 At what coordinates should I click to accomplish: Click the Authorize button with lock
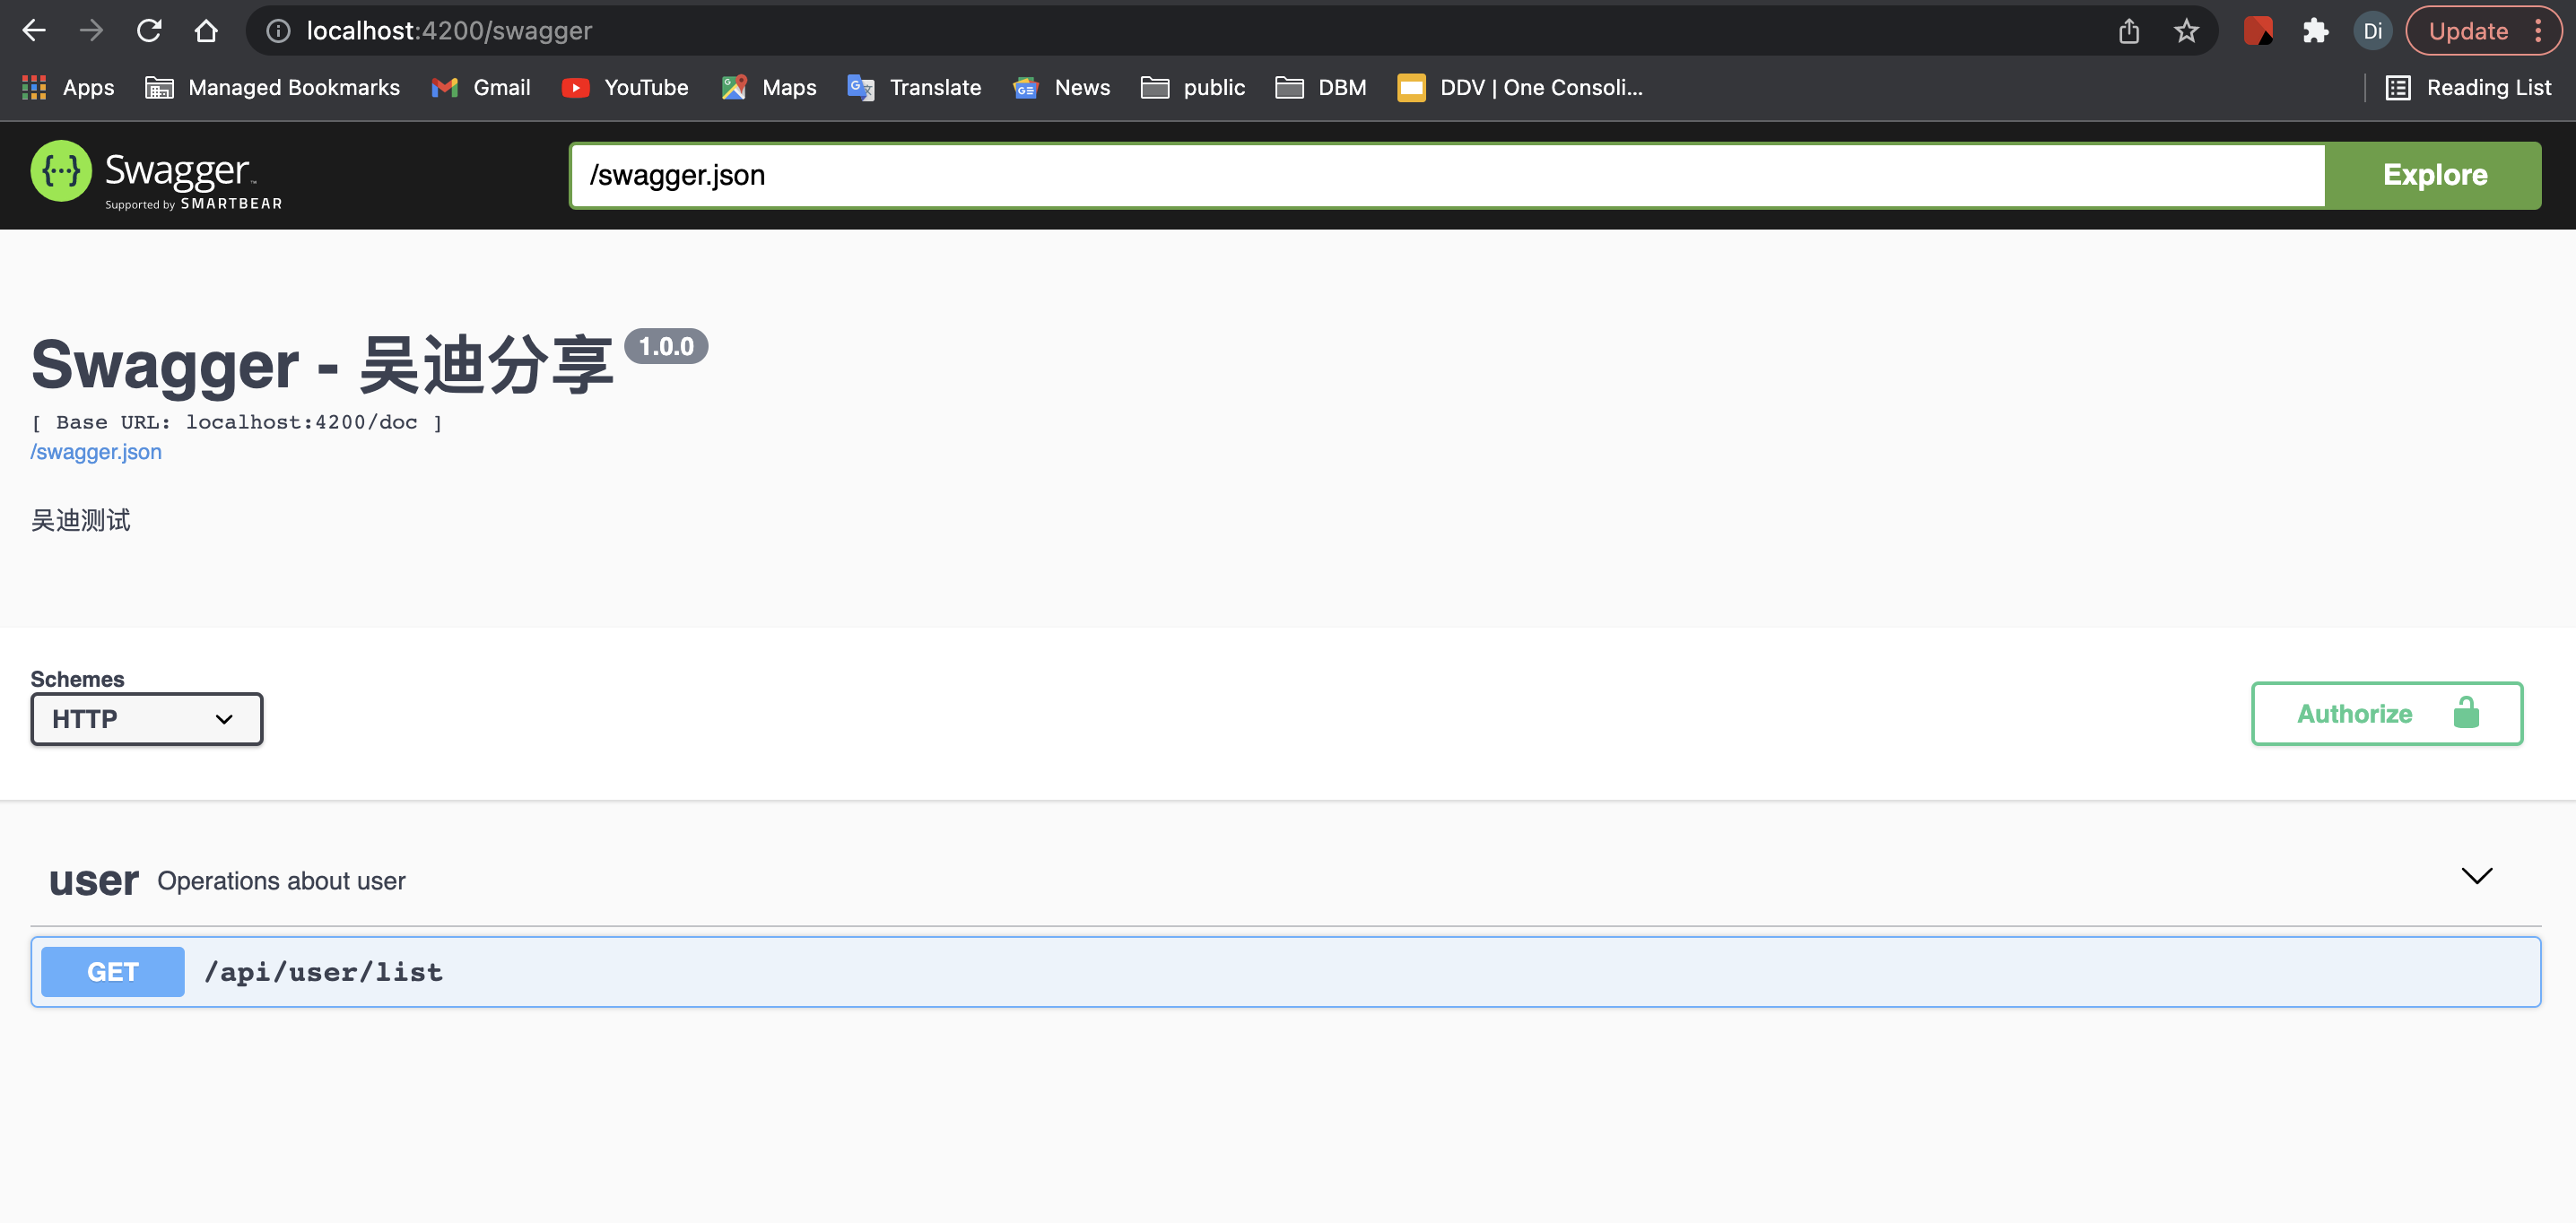point(2386,714)
